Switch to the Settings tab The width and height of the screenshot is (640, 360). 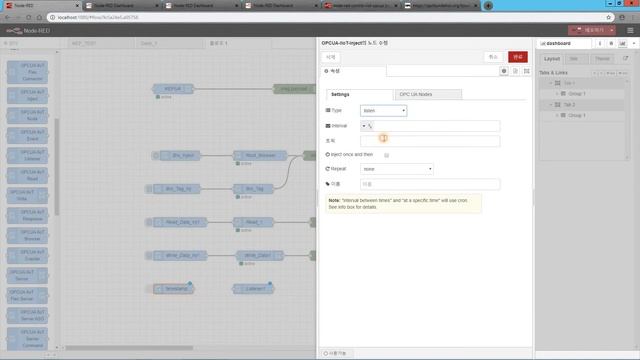[x=359, y=94]
